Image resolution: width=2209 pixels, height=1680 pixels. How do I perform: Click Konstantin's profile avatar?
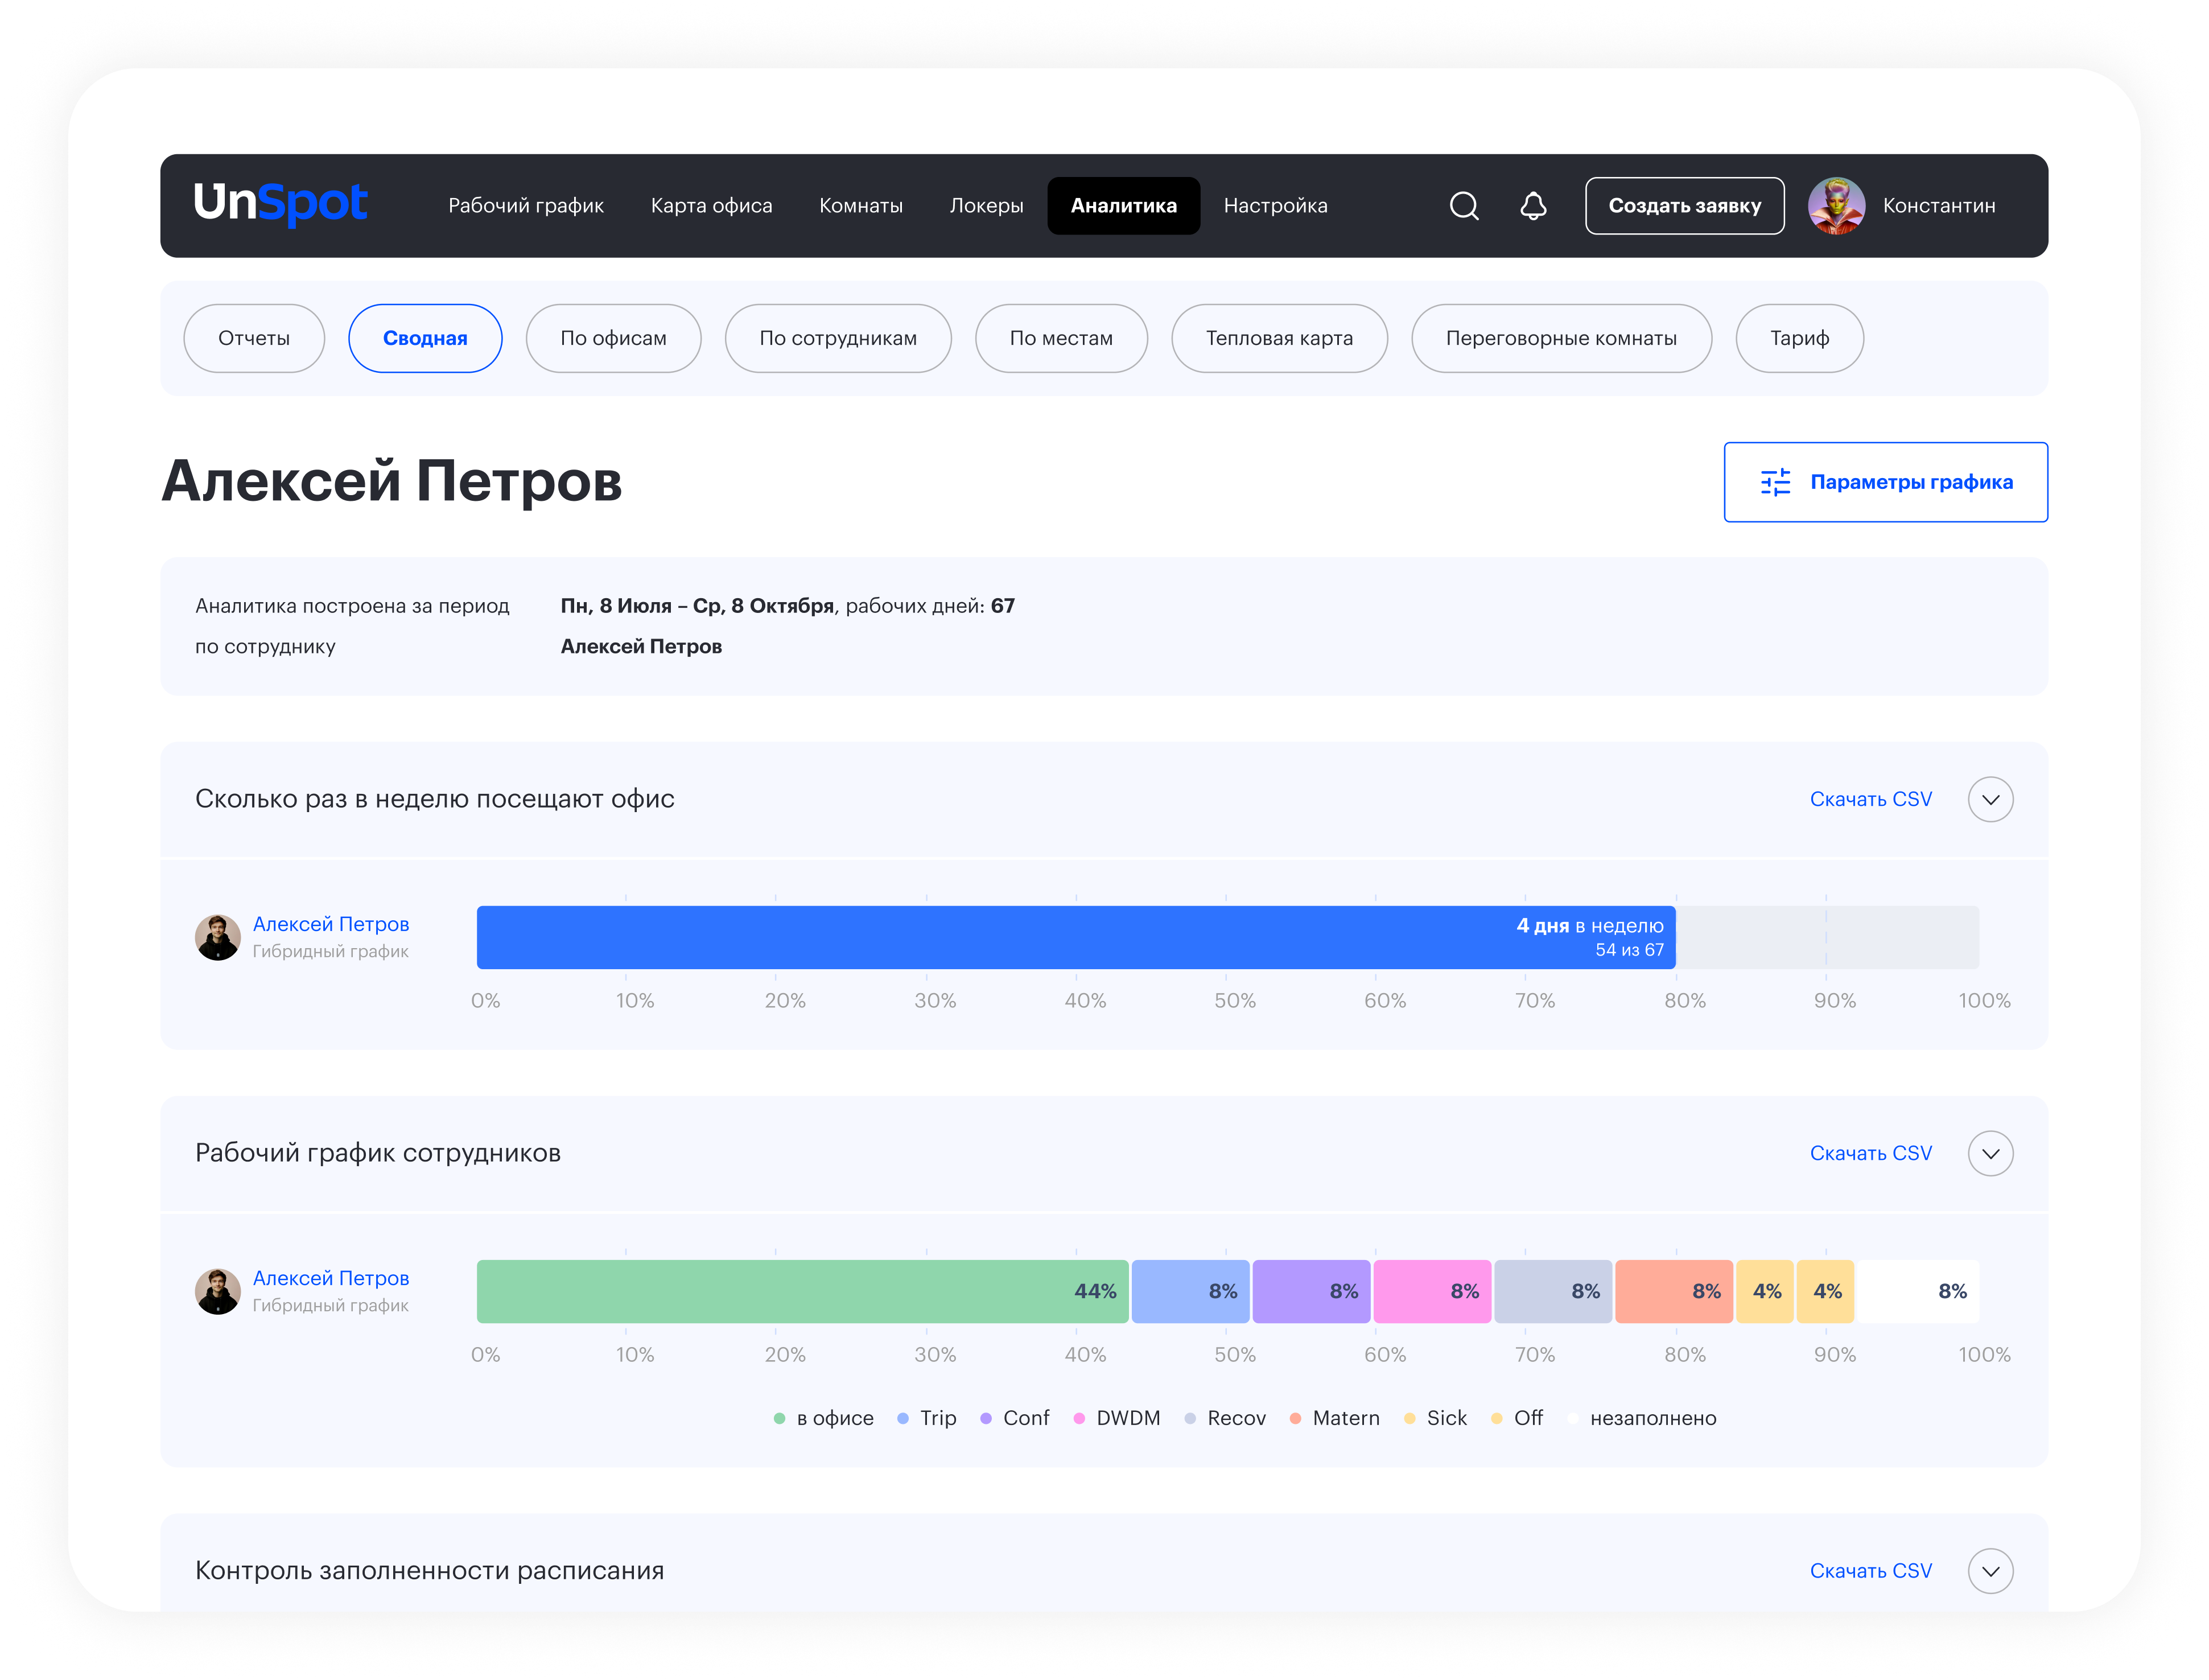click(1836, 206)
